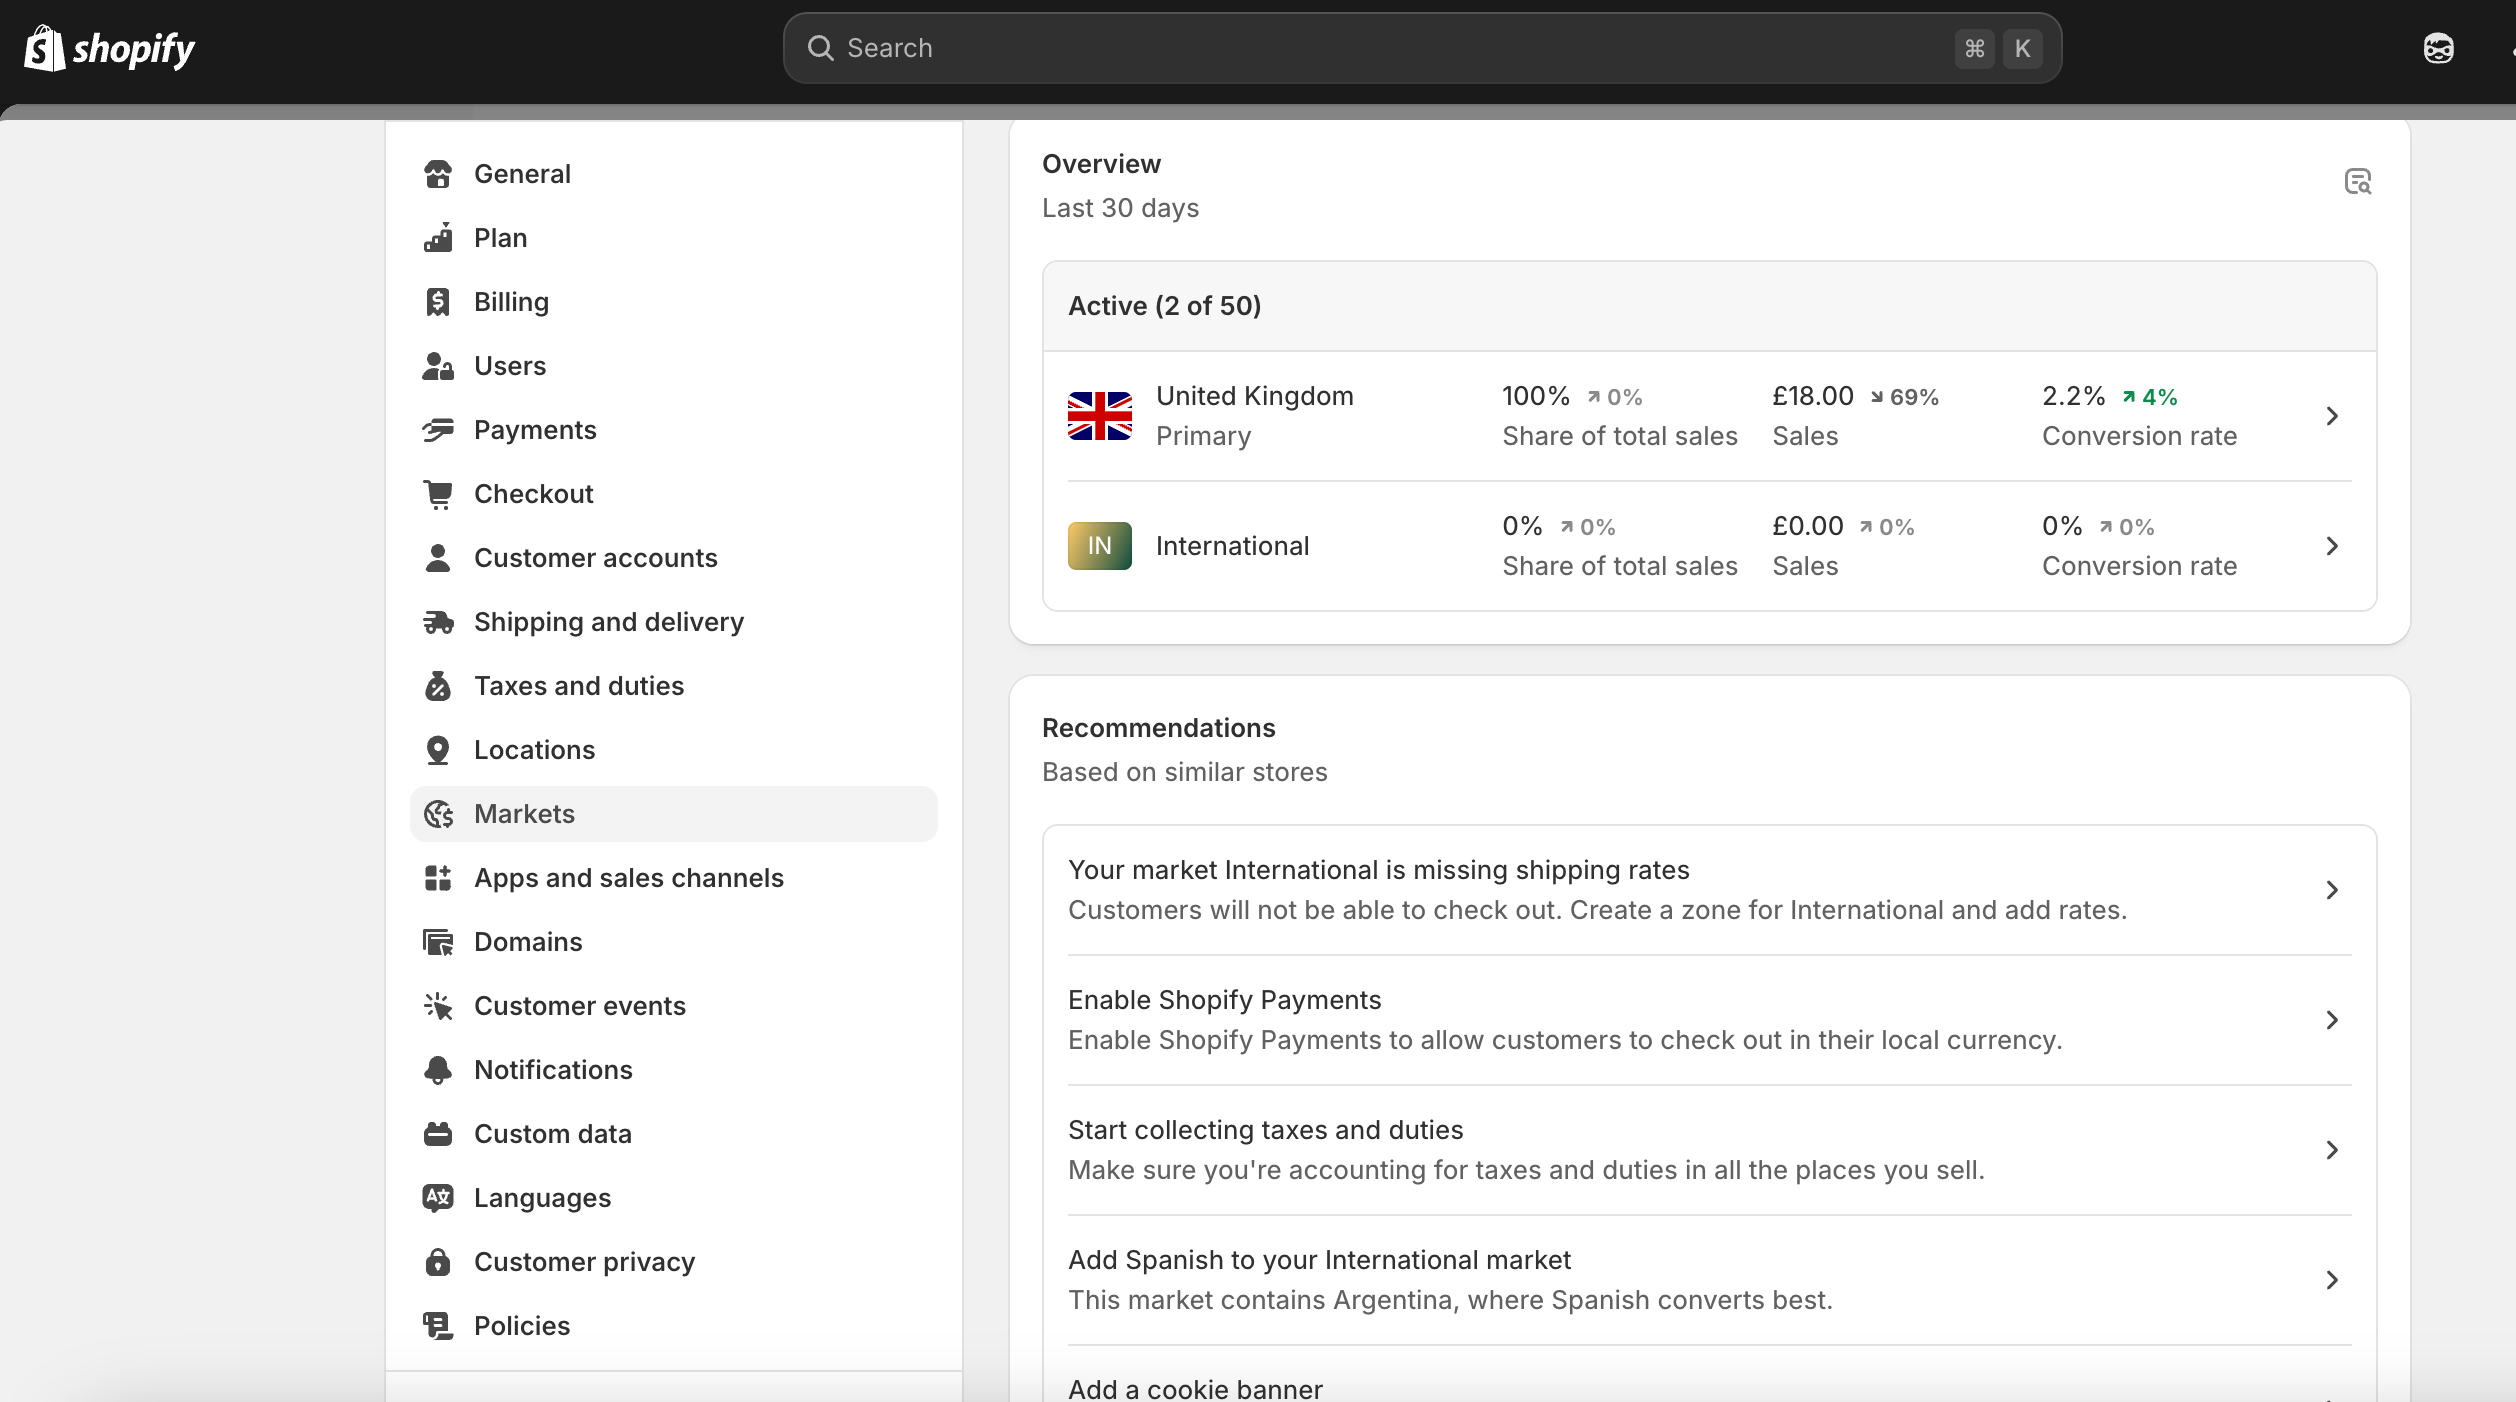Click the Apps and sales channels icon

pyautogui.click(x=438, y=878)
